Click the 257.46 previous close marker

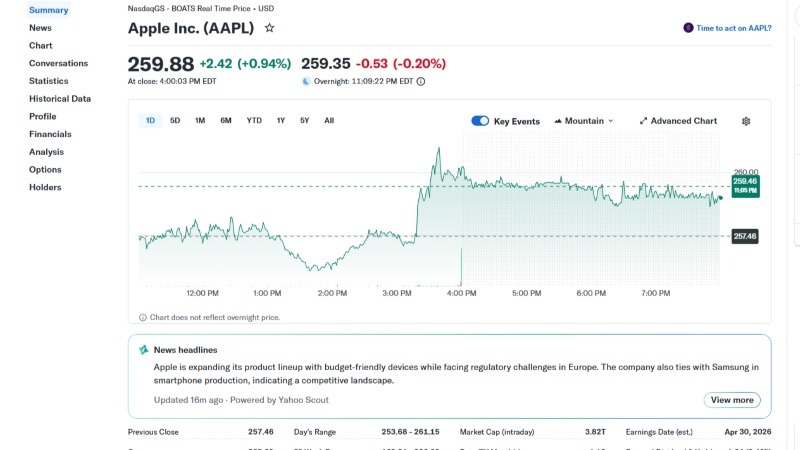coord(744,236)
